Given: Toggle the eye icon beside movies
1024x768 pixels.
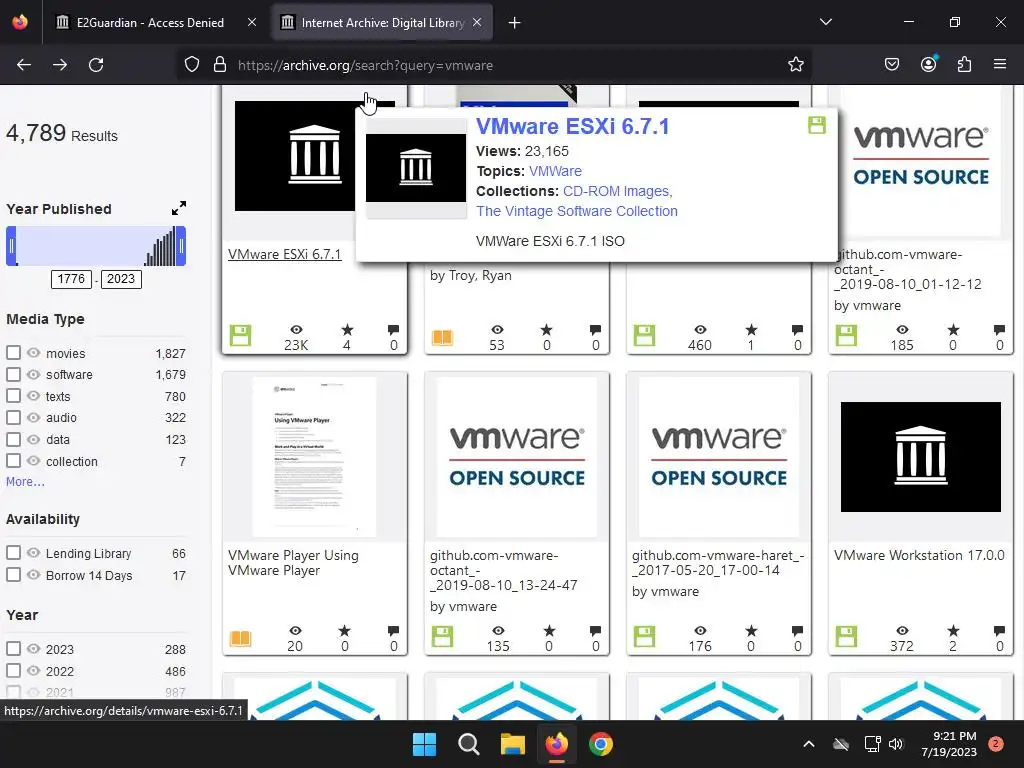Looking at the screenshot, I should coord(33,353).
